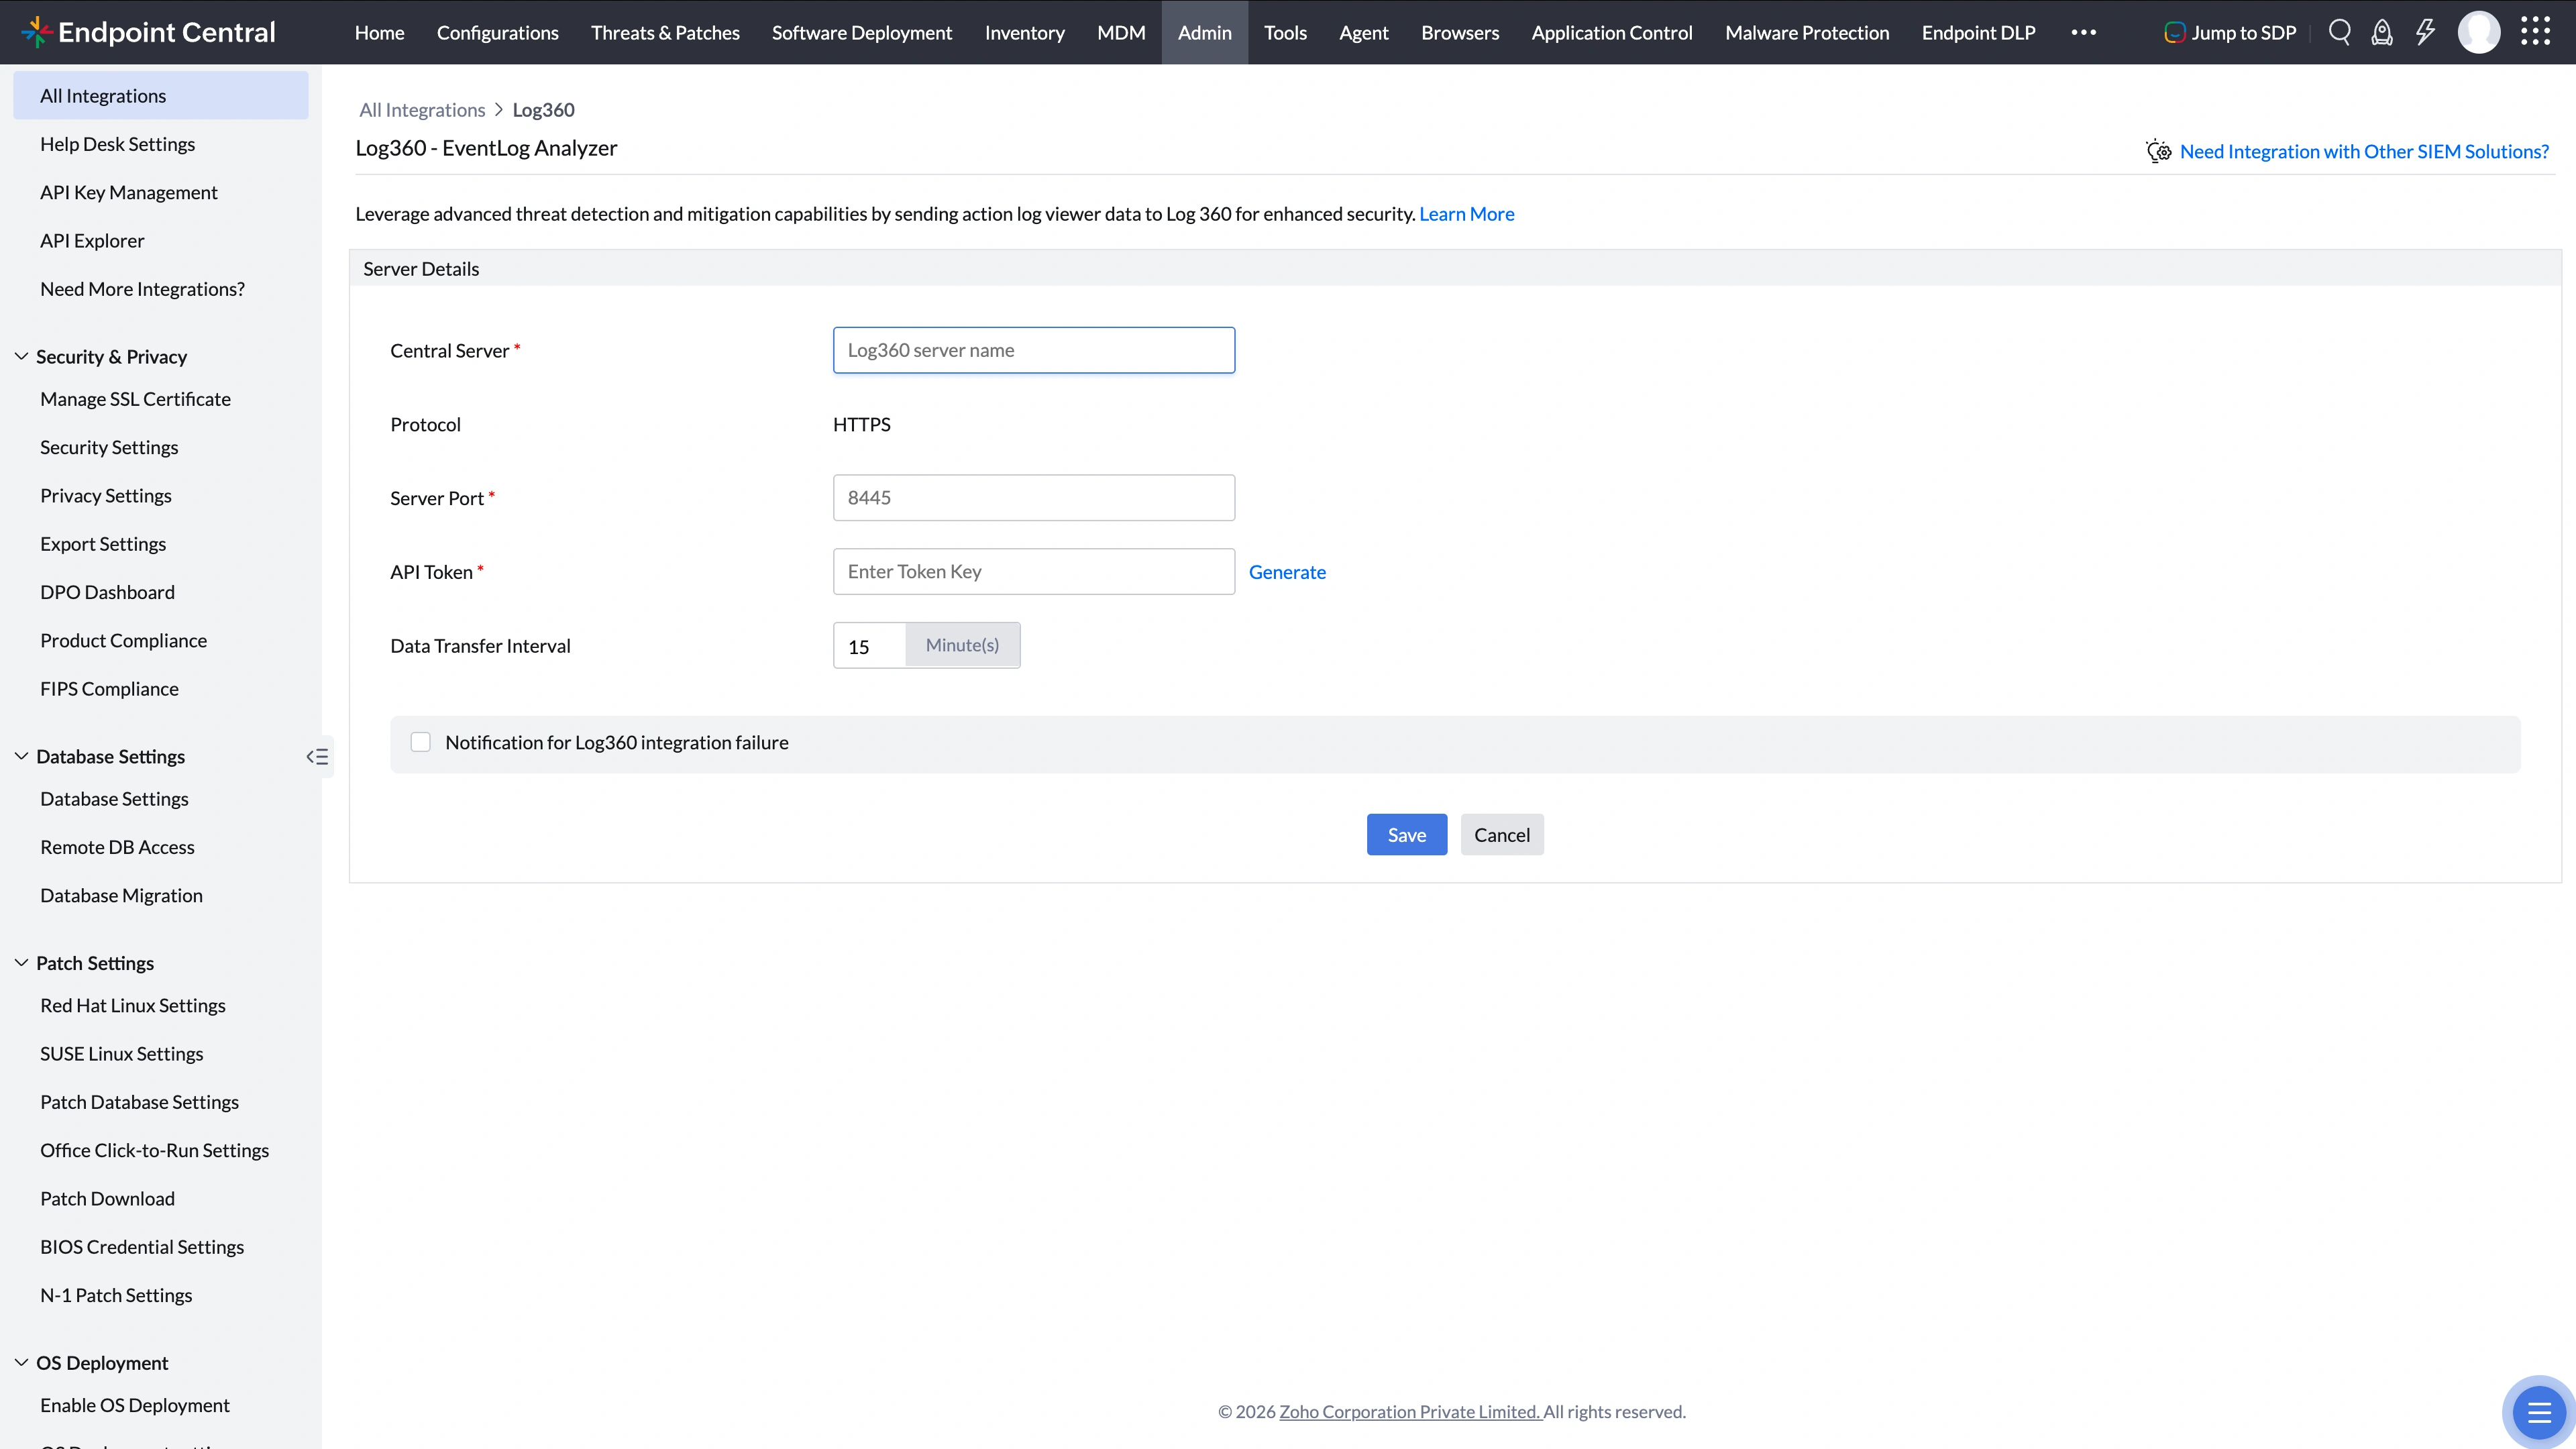
Task: Show more modules via ellipsis icon
Action: (2083, 32)
